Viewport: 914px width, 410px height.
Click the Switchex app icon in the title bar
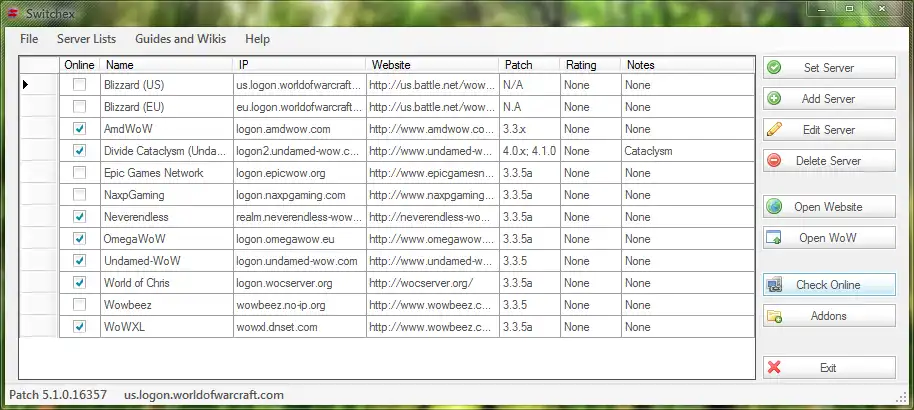click(x=13, y=13)
